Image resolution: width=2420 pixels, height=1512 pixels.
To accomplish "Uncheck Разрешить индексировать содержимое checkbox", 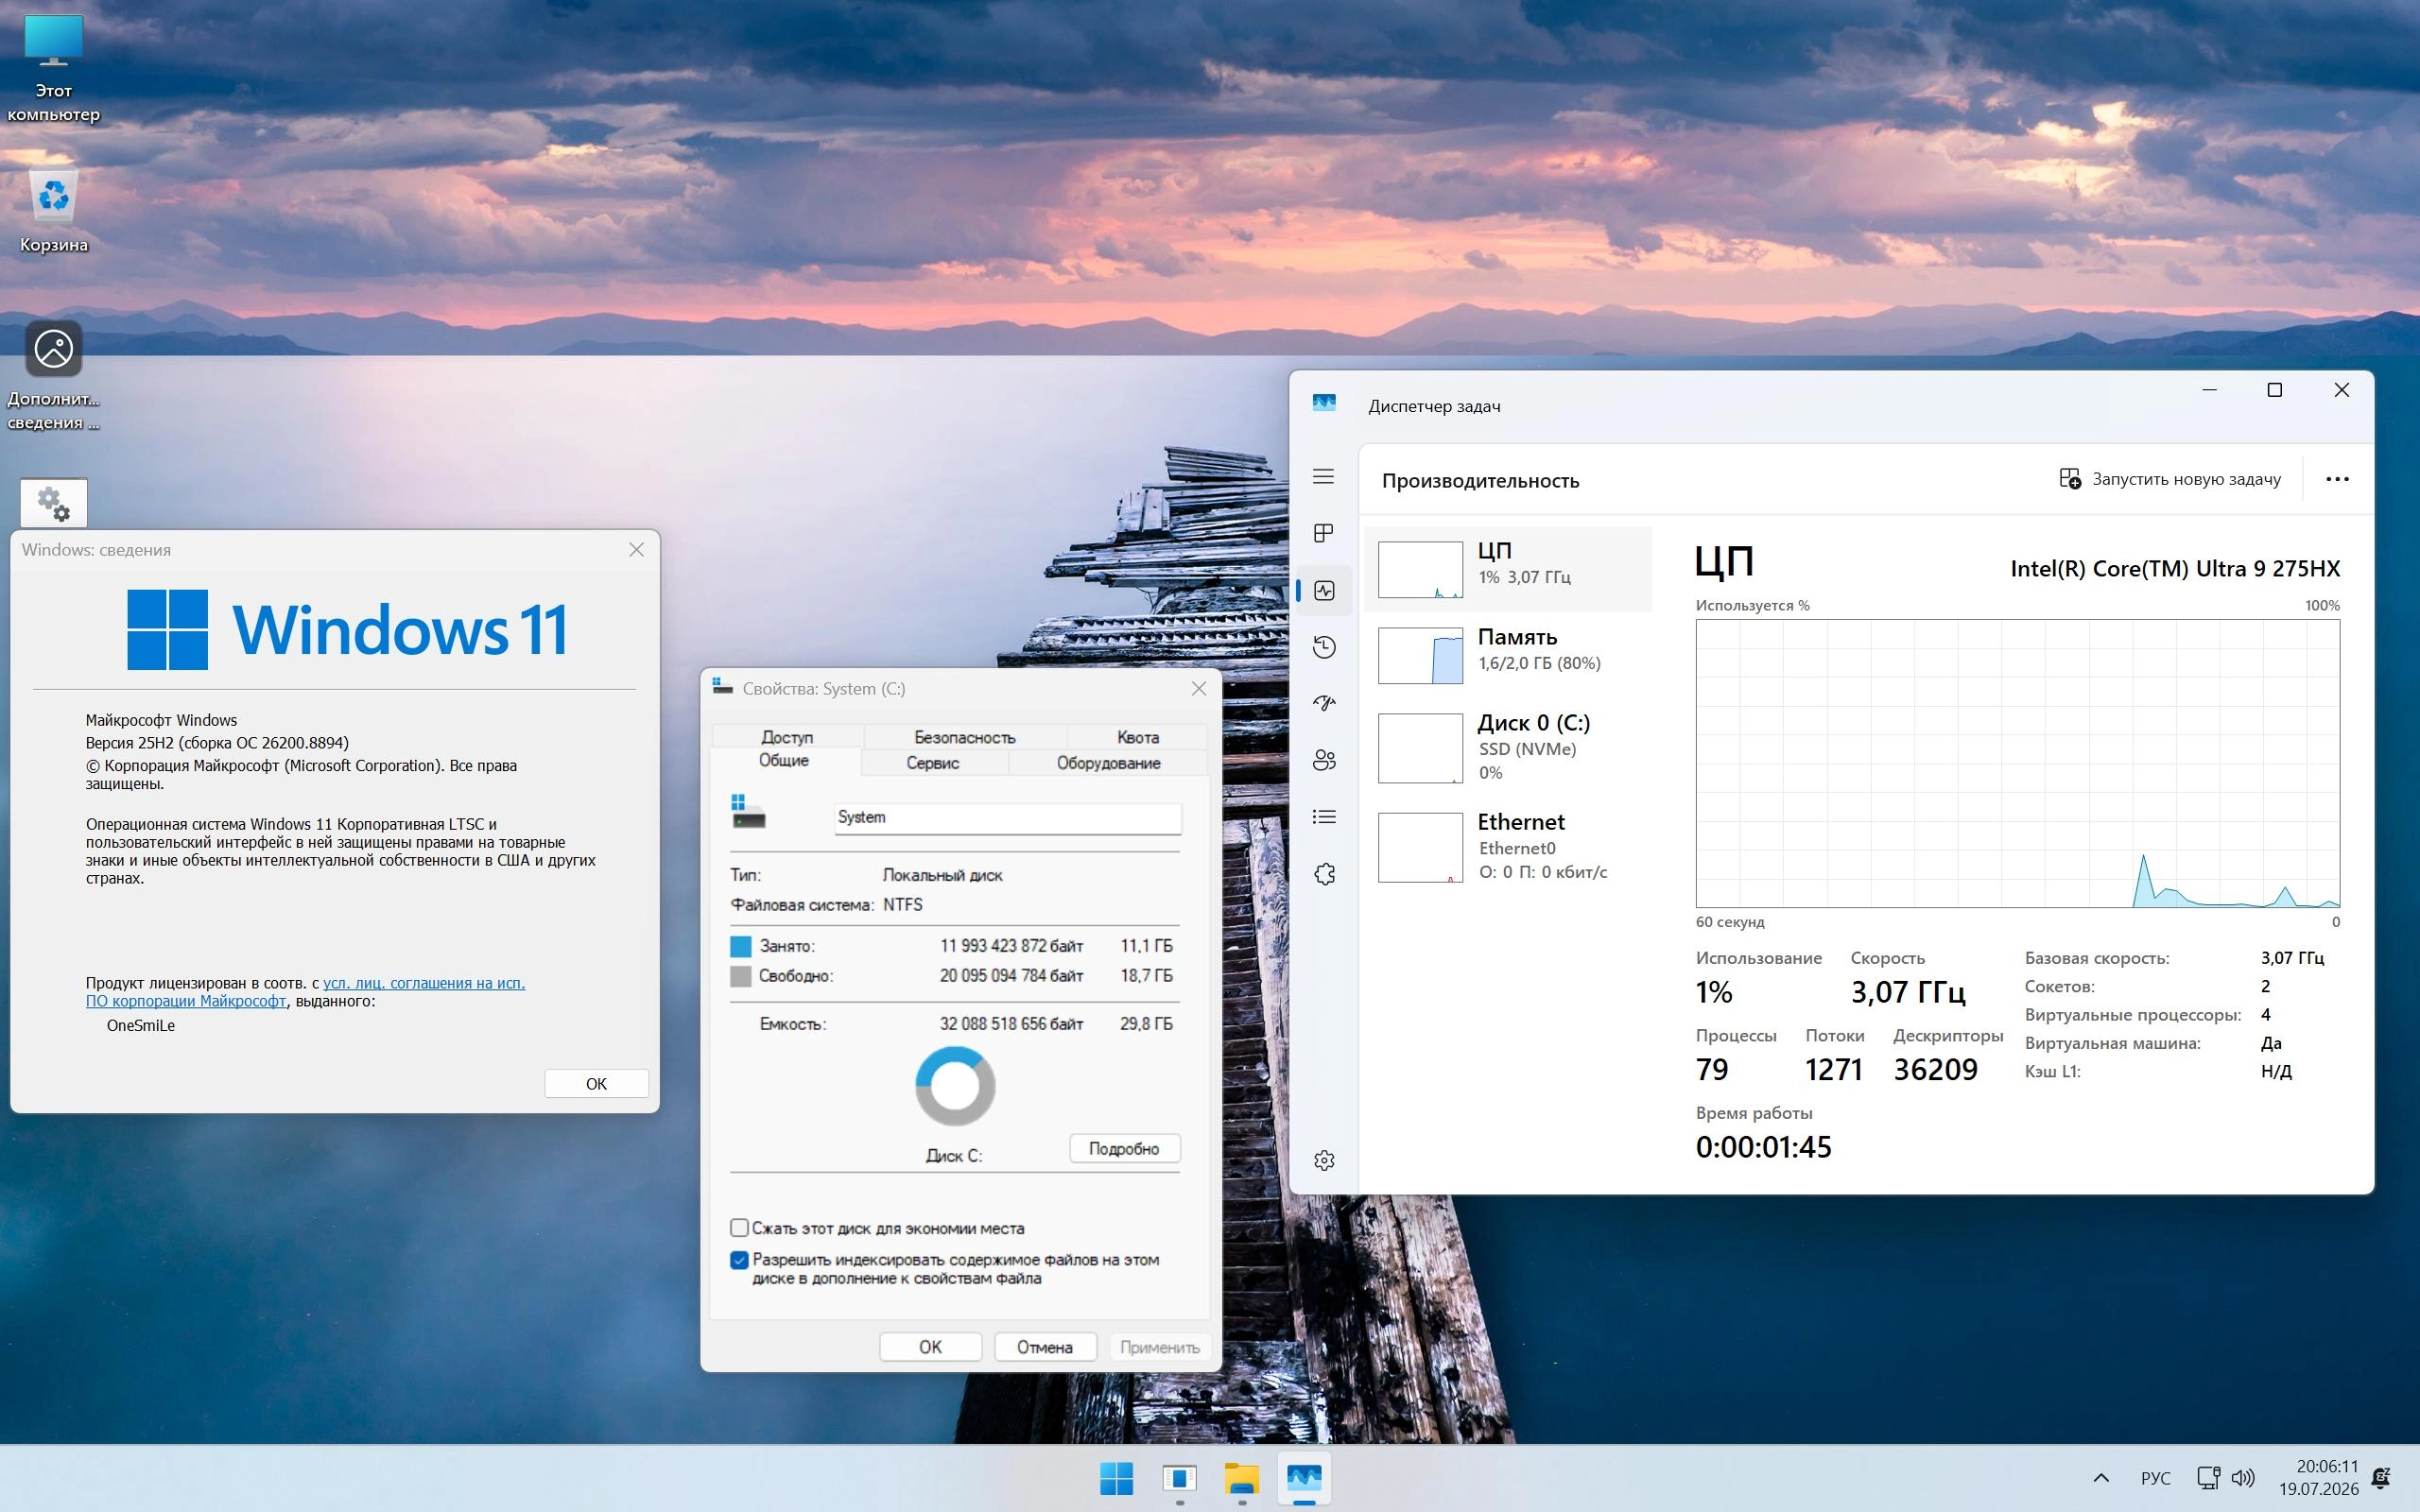I will (739, 1260).
